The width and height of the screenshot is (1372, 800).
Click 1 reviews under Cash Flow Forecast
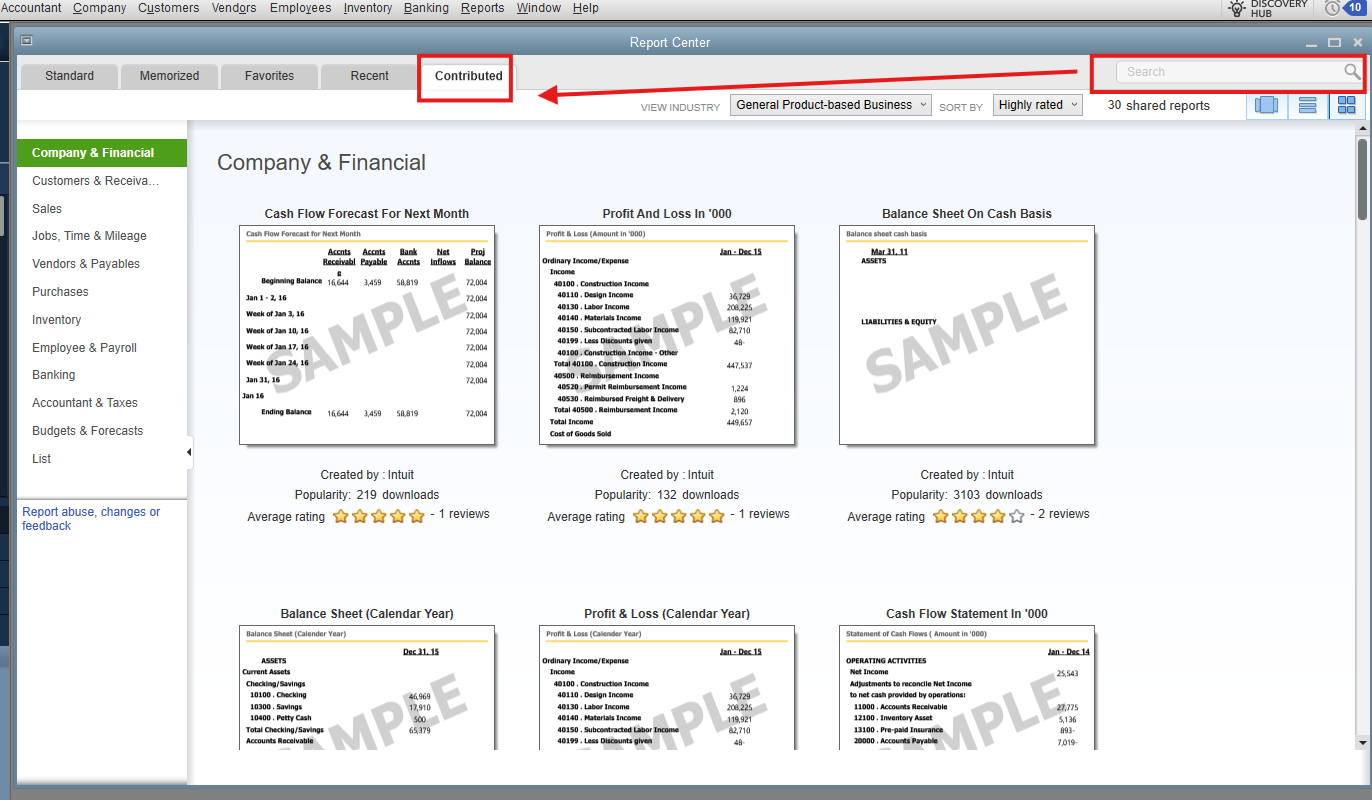click(465, 514)
